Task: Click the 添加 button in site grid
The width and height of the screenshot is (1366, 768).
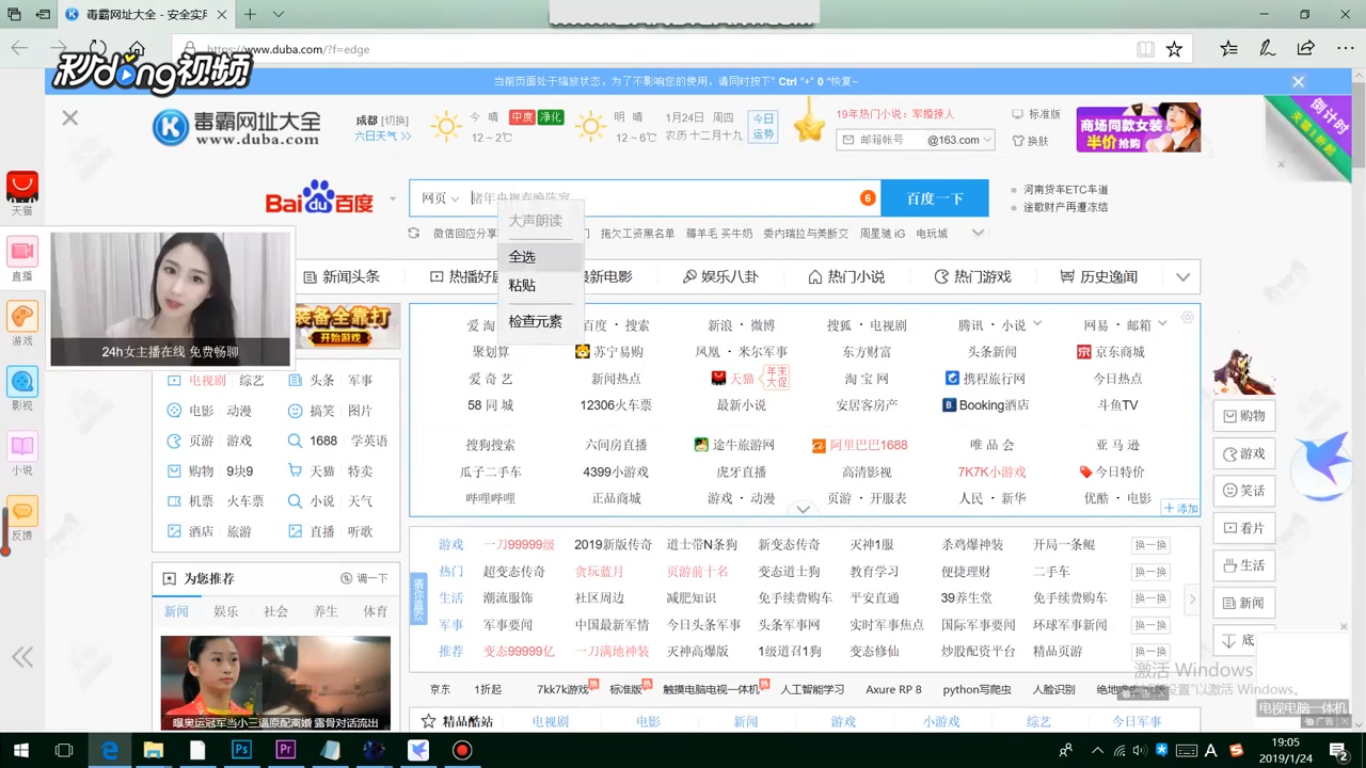Action: click(x=1181, y=508)
